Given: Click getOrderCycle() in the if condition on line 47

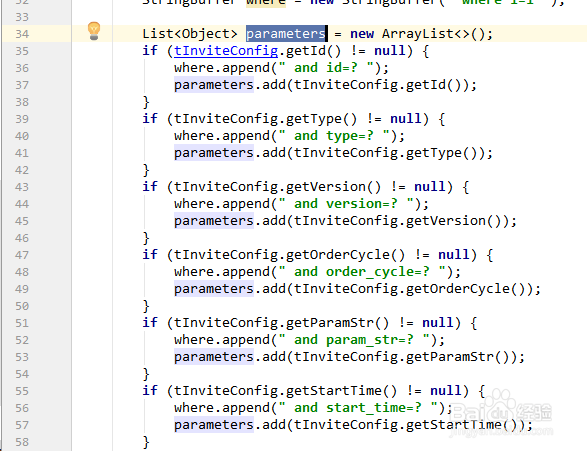Looking at the screenshot, I should pyautogui.click(x=346, y=255).
